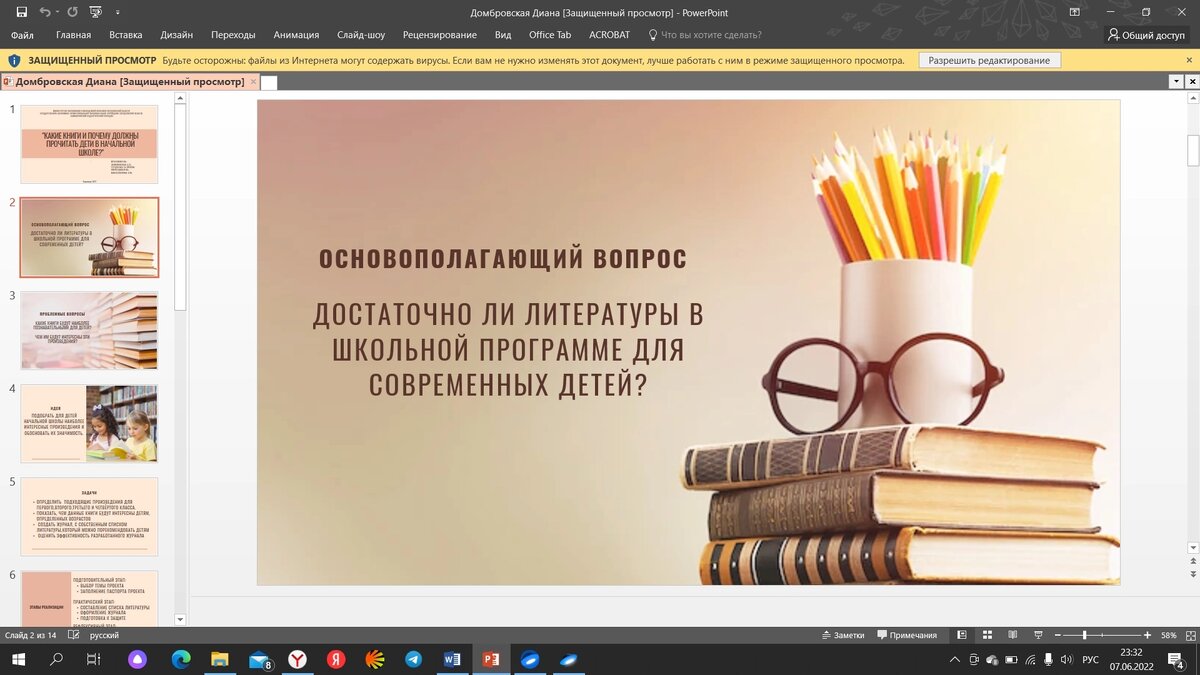Image resolution: width=1200 pixels, height=675 pixels.
Task: Select slide 3 thumbnail Проблемные вопросы
Action: click(89, 330)
